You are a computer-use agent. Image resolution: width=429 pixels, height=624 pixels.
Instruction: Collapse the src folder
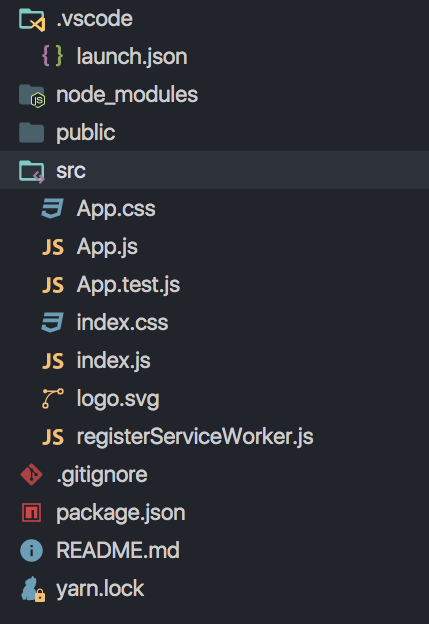(214, 170)
